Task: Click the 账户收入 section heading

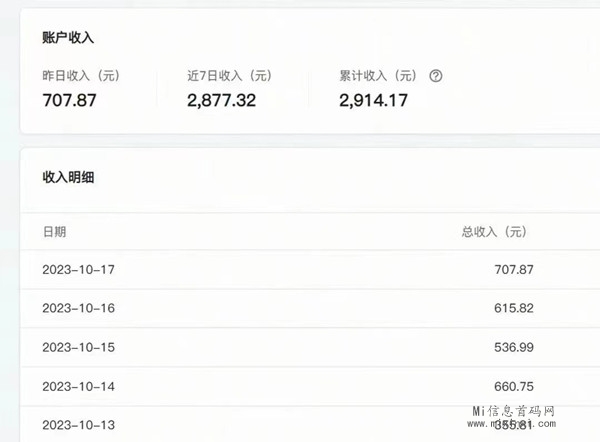Action: [68, 37]
